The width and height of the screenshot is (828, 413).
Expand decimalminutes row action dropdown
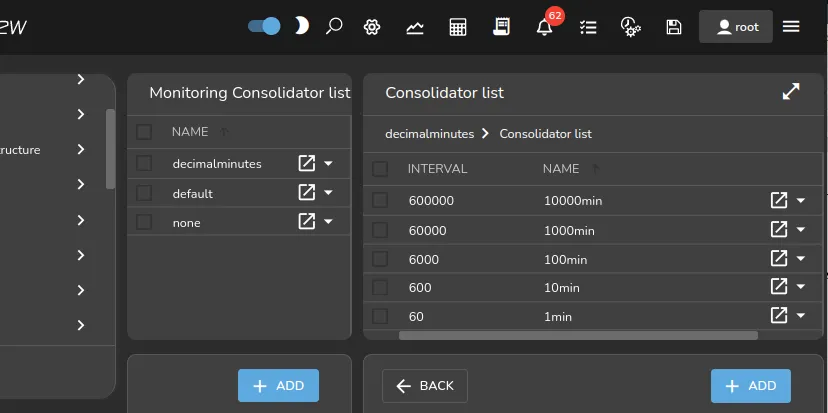(x=328, y=164)
